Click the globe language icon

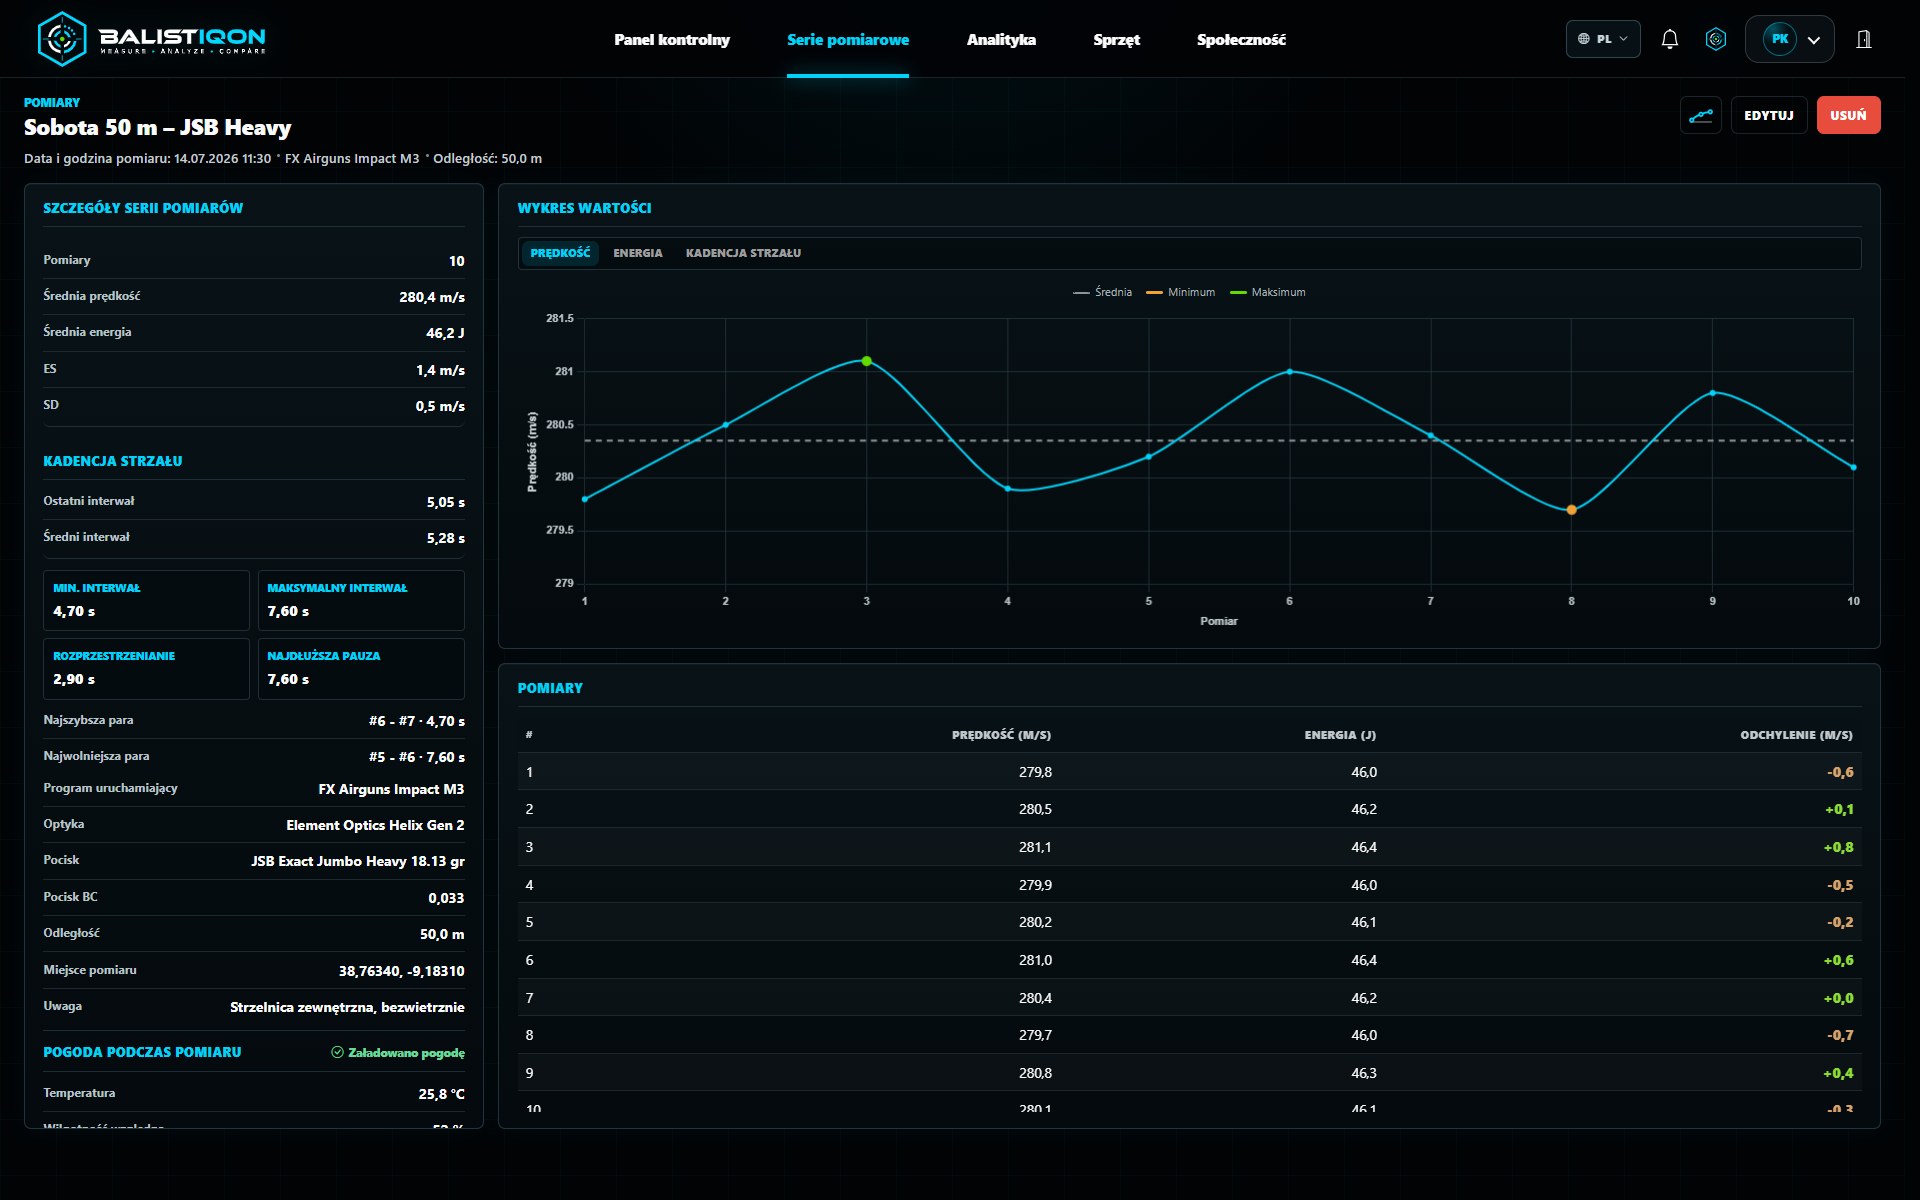[1583, 39]
